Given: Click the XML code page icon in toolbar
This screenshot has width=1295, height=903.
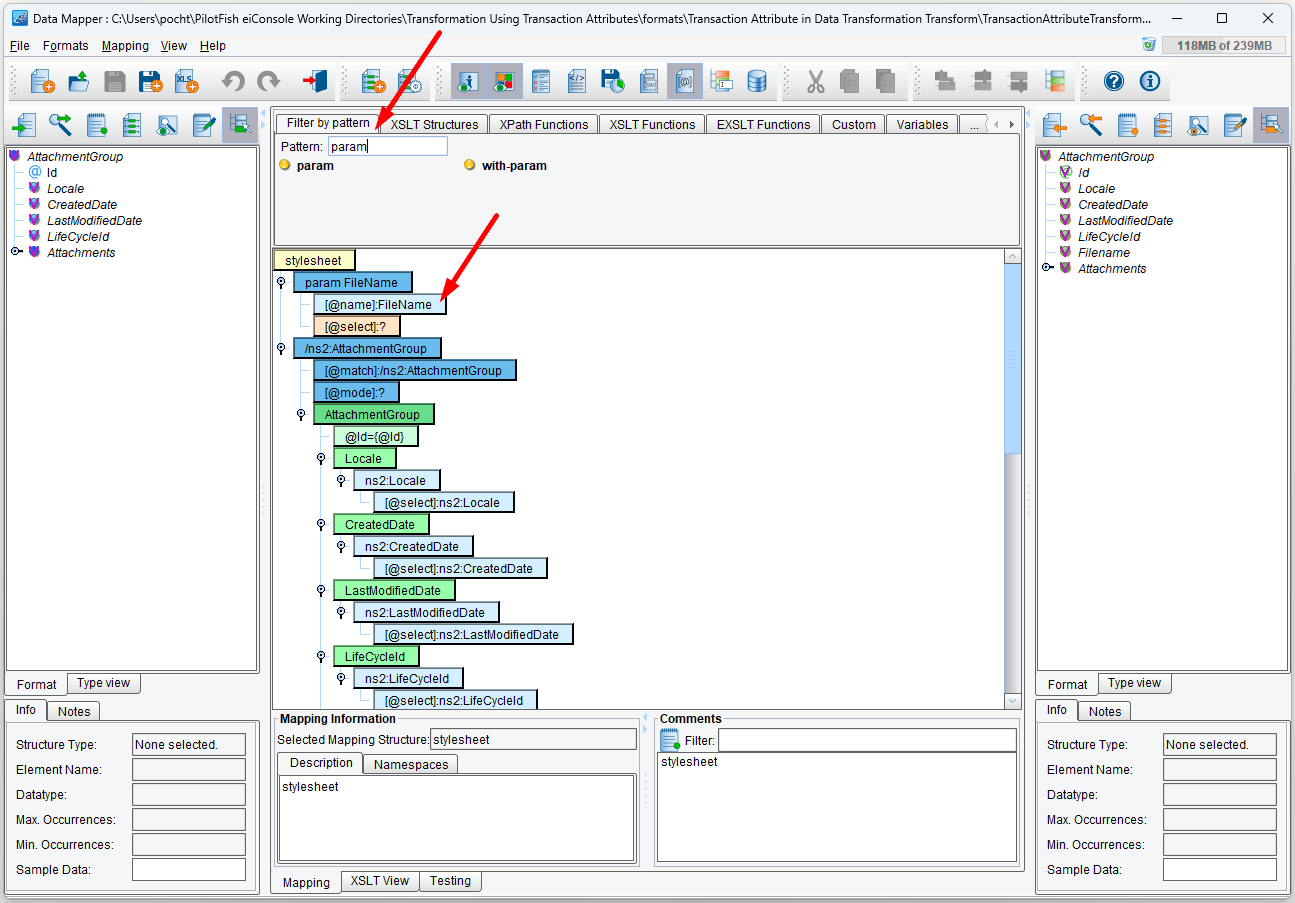Looking at the screenshot, I should click(x=577, y=81).
